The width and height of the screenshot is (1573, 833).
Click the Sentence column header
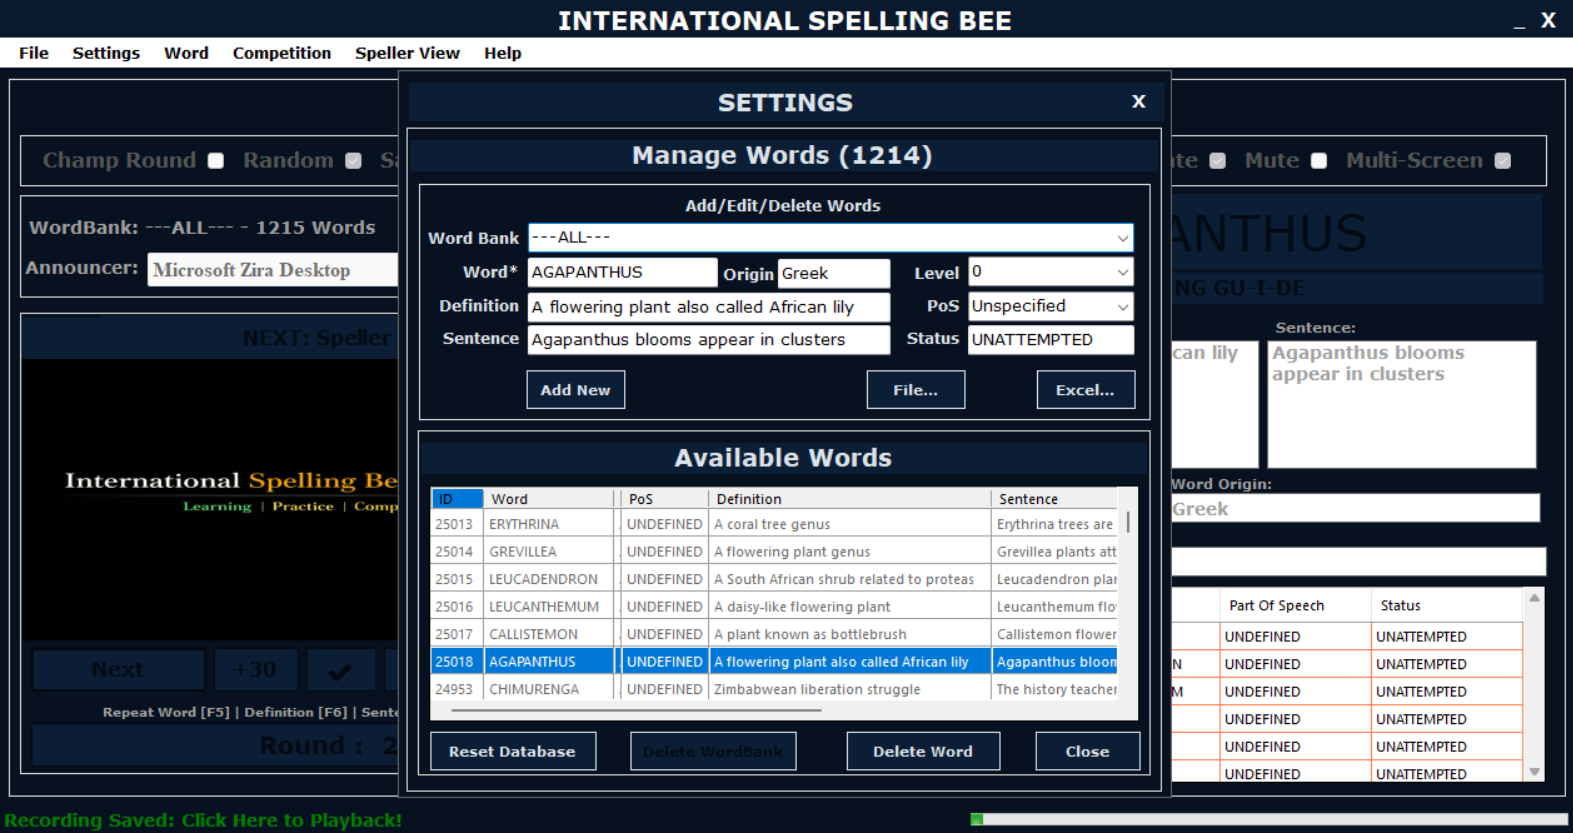1055,499
